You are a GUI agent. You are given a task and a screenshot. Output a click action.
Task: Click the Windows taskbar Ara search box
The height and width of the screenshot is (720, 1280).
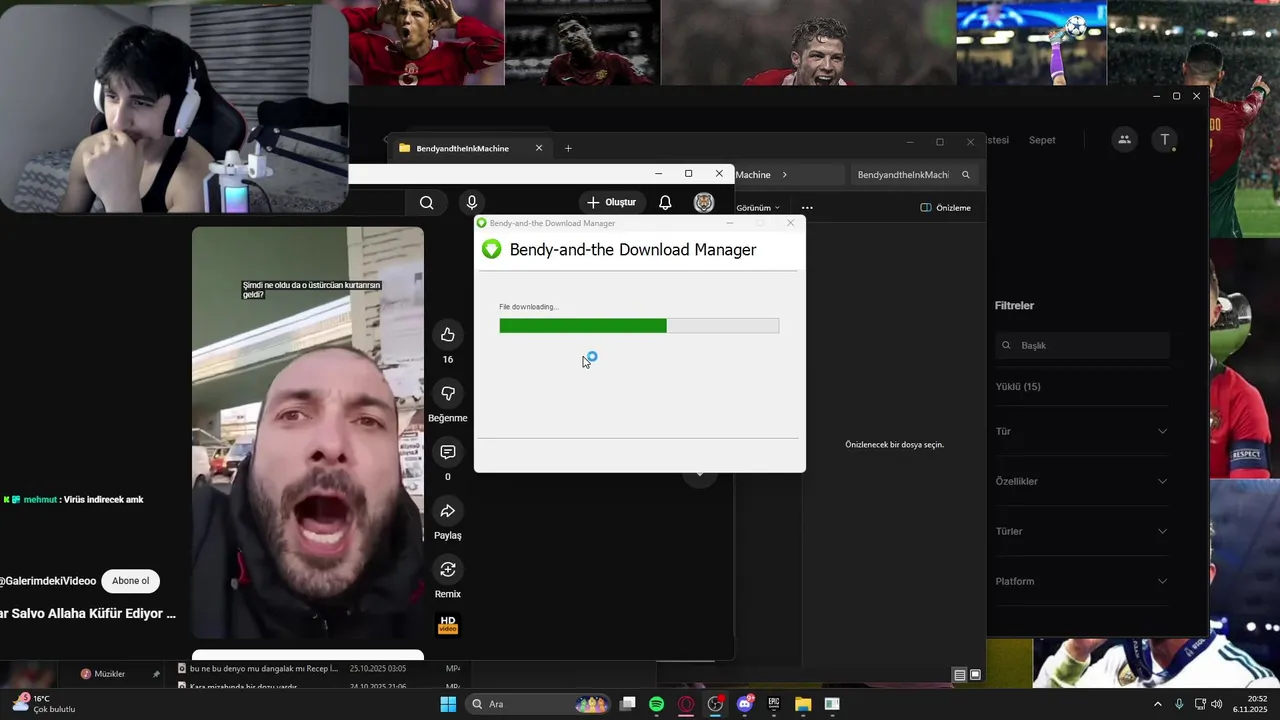coord(539,704)
